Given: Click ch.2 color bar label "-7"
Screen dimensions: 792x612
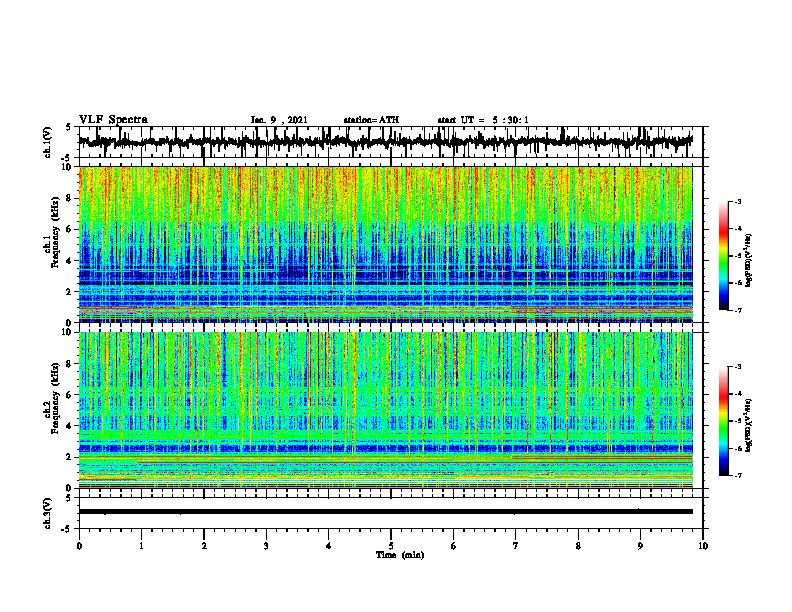Looking at the screenshot, I should click(738, 476).
